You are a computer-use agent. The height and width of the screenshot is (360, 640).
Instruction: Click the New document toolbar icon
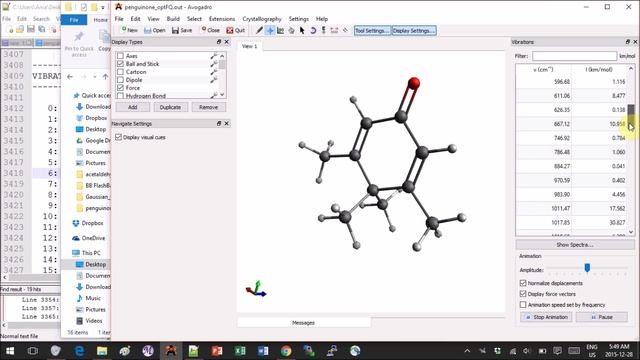click(x=129, y=30)
